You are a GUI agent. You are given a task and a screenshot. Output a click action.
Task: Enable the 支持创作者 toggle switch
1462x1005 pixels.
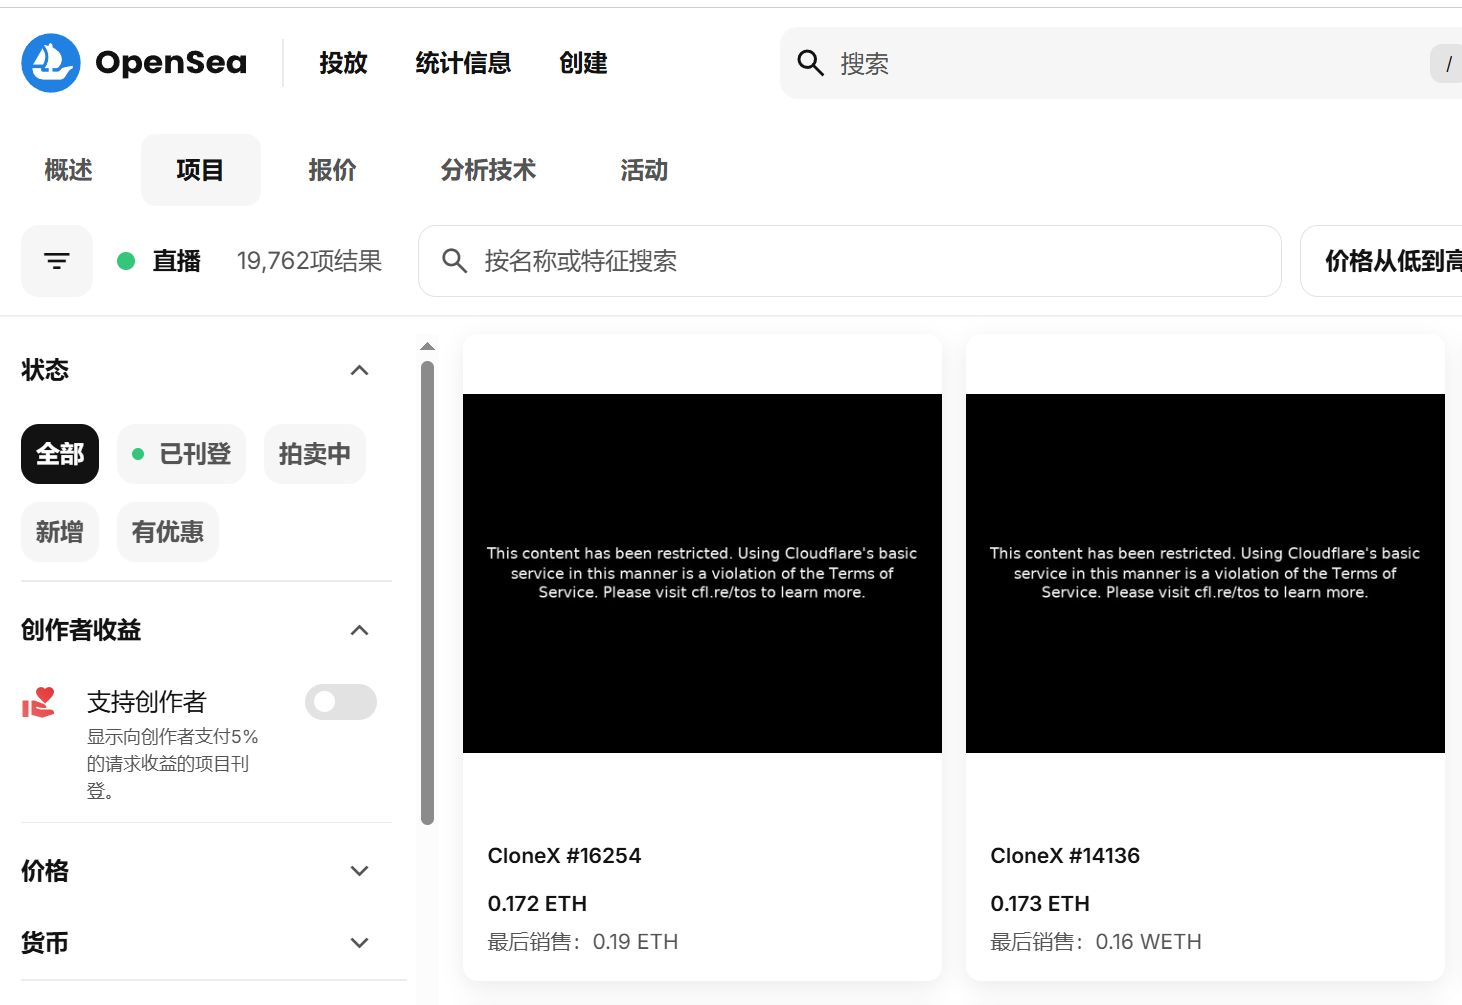coord(340,702)
